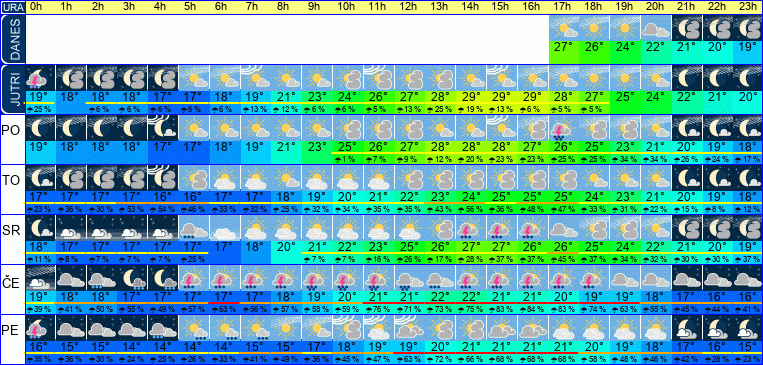The height and width of the screenshot is (365, 763).
Task: Open the night thunderstorm icon for JUTRI 0h
Action: click(40, 77)
